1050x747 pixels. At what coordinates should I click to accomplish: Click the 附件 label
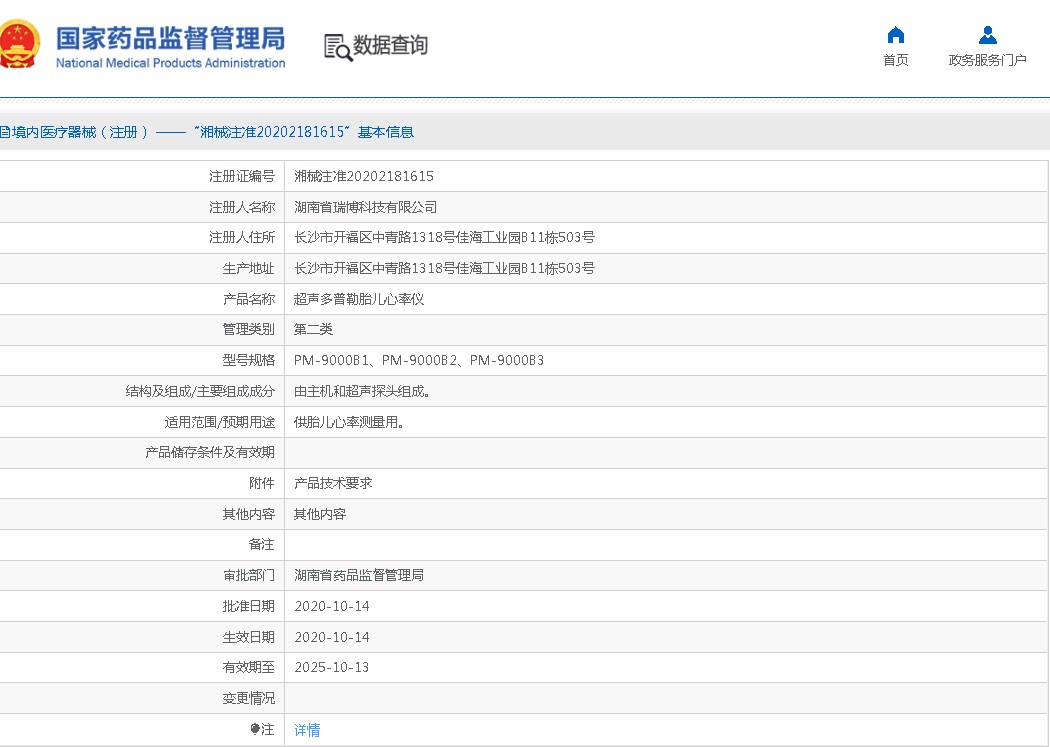(x=262, y=483)
